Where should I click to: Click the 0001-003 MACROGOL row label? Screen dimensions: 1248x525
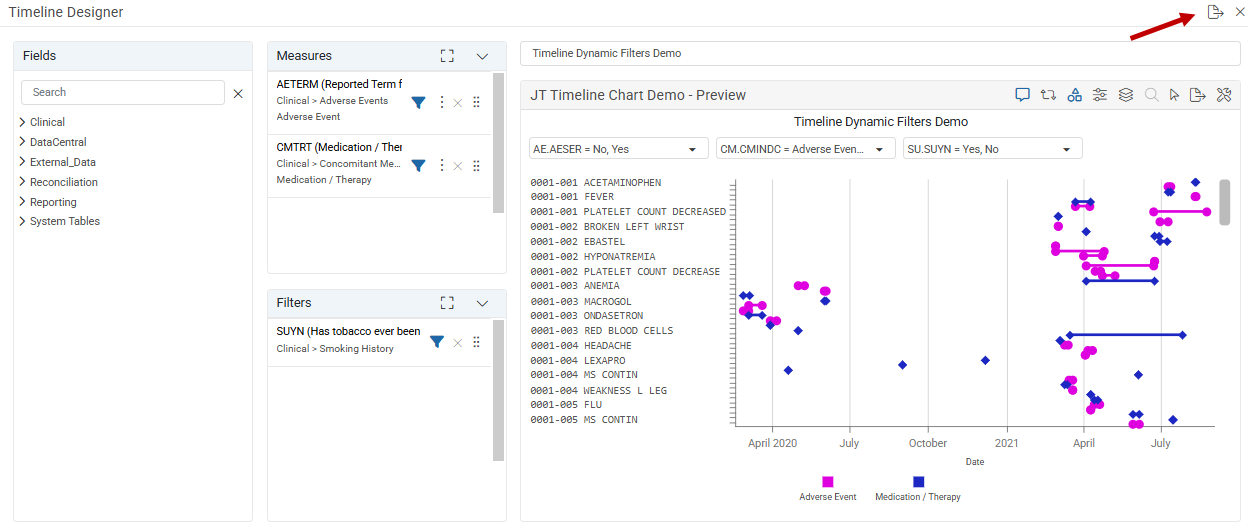click(x=581, y=301)
